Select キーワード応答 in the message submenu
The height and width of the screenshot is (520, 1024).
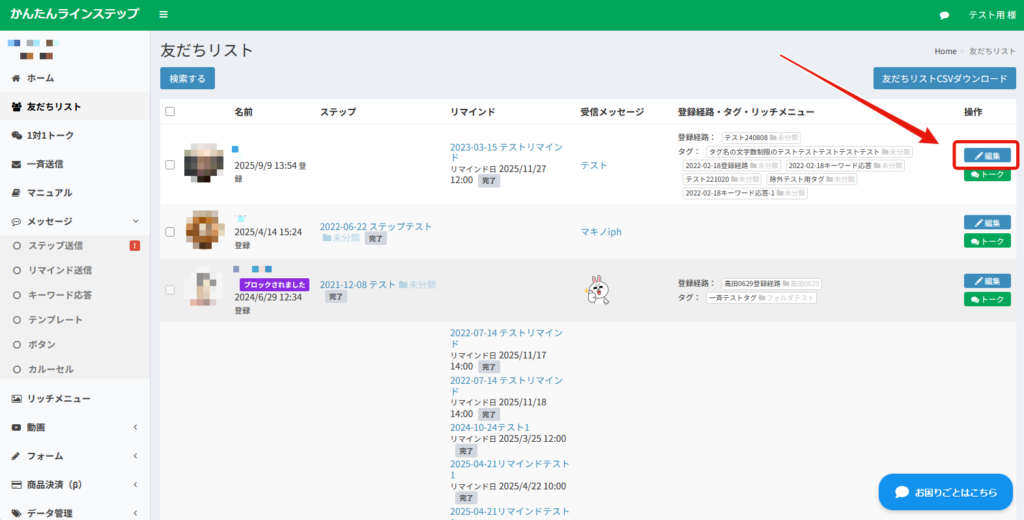pos(60,295)
